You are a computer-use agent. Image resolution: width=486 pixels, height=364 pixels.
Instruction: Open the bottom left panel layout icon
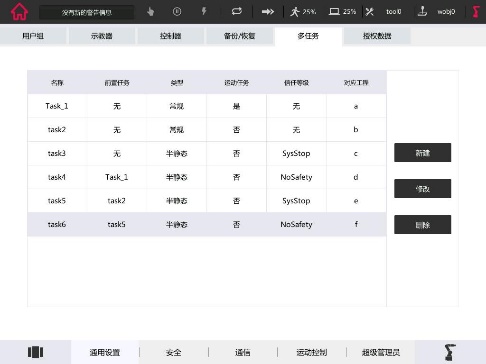click(35, 352)
